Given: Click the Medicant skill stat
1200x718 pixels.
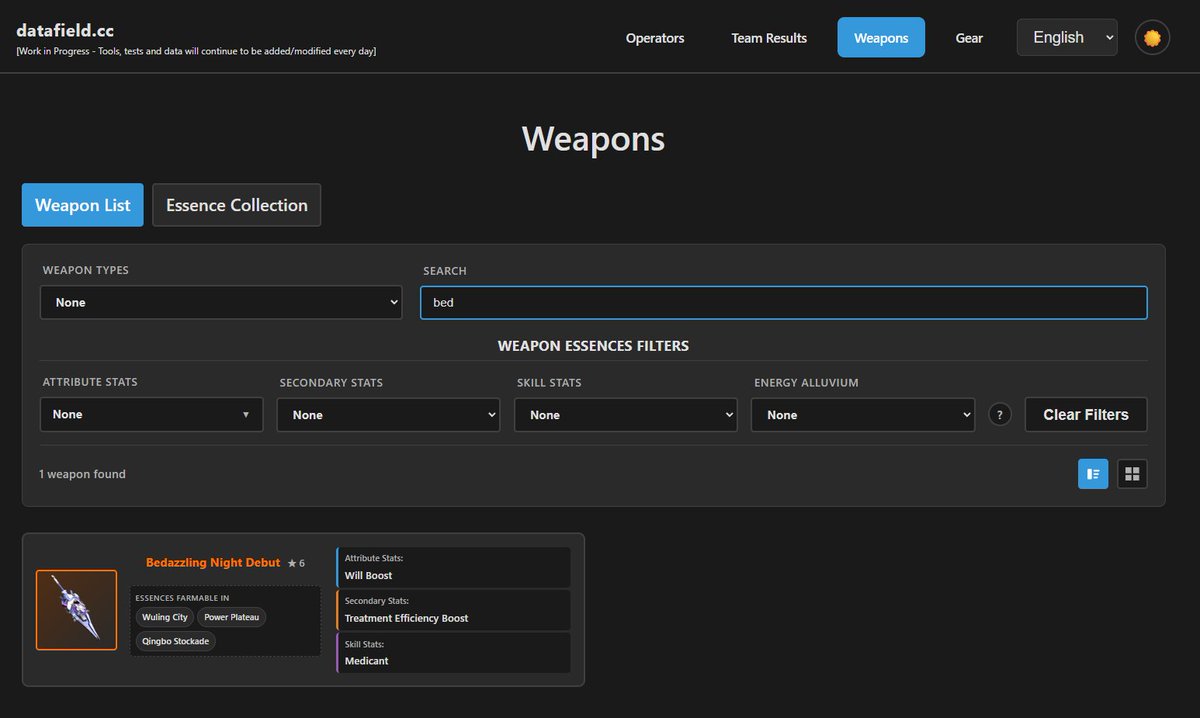Looking at the screenshot, I should [x=367, y=661].
